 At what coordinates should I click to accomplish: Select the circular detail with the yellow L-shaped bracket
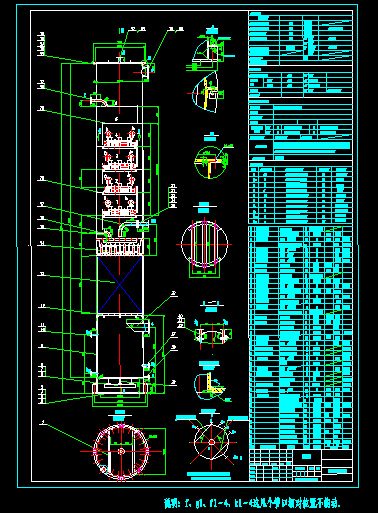pos(211,162)
